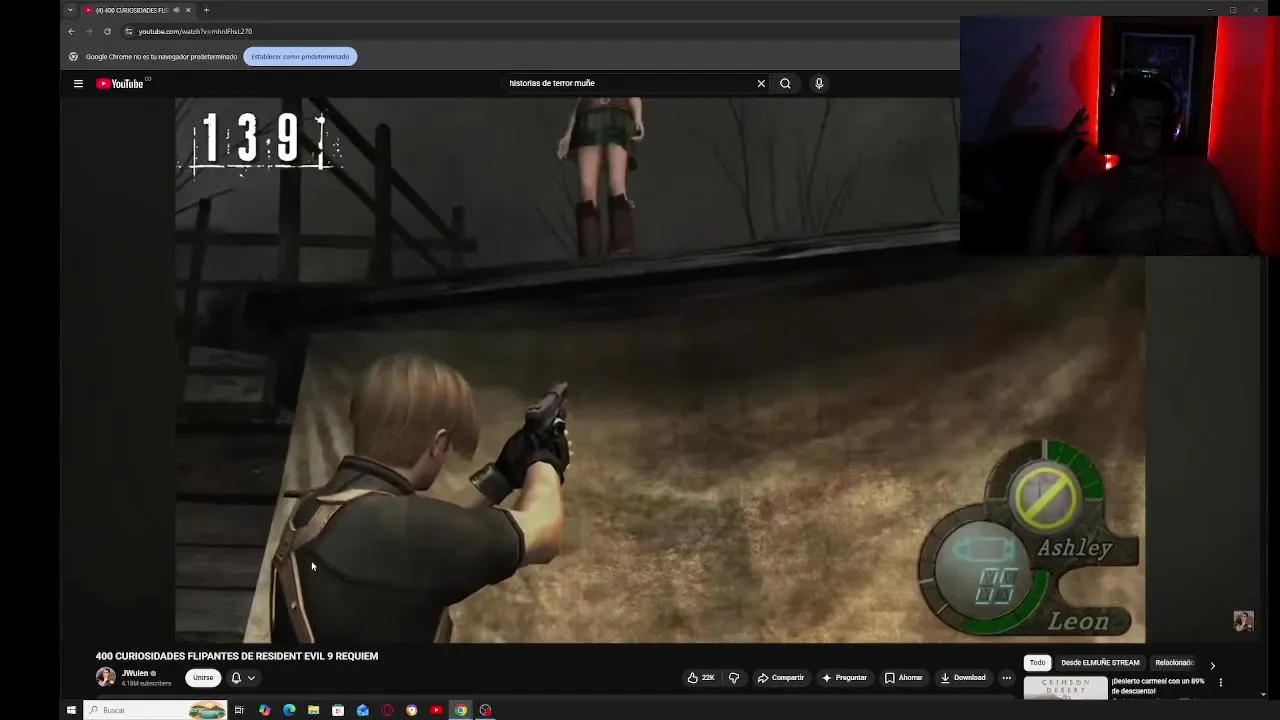
Task: Go to the YouTube home logo
Action: tap(120, 84)
